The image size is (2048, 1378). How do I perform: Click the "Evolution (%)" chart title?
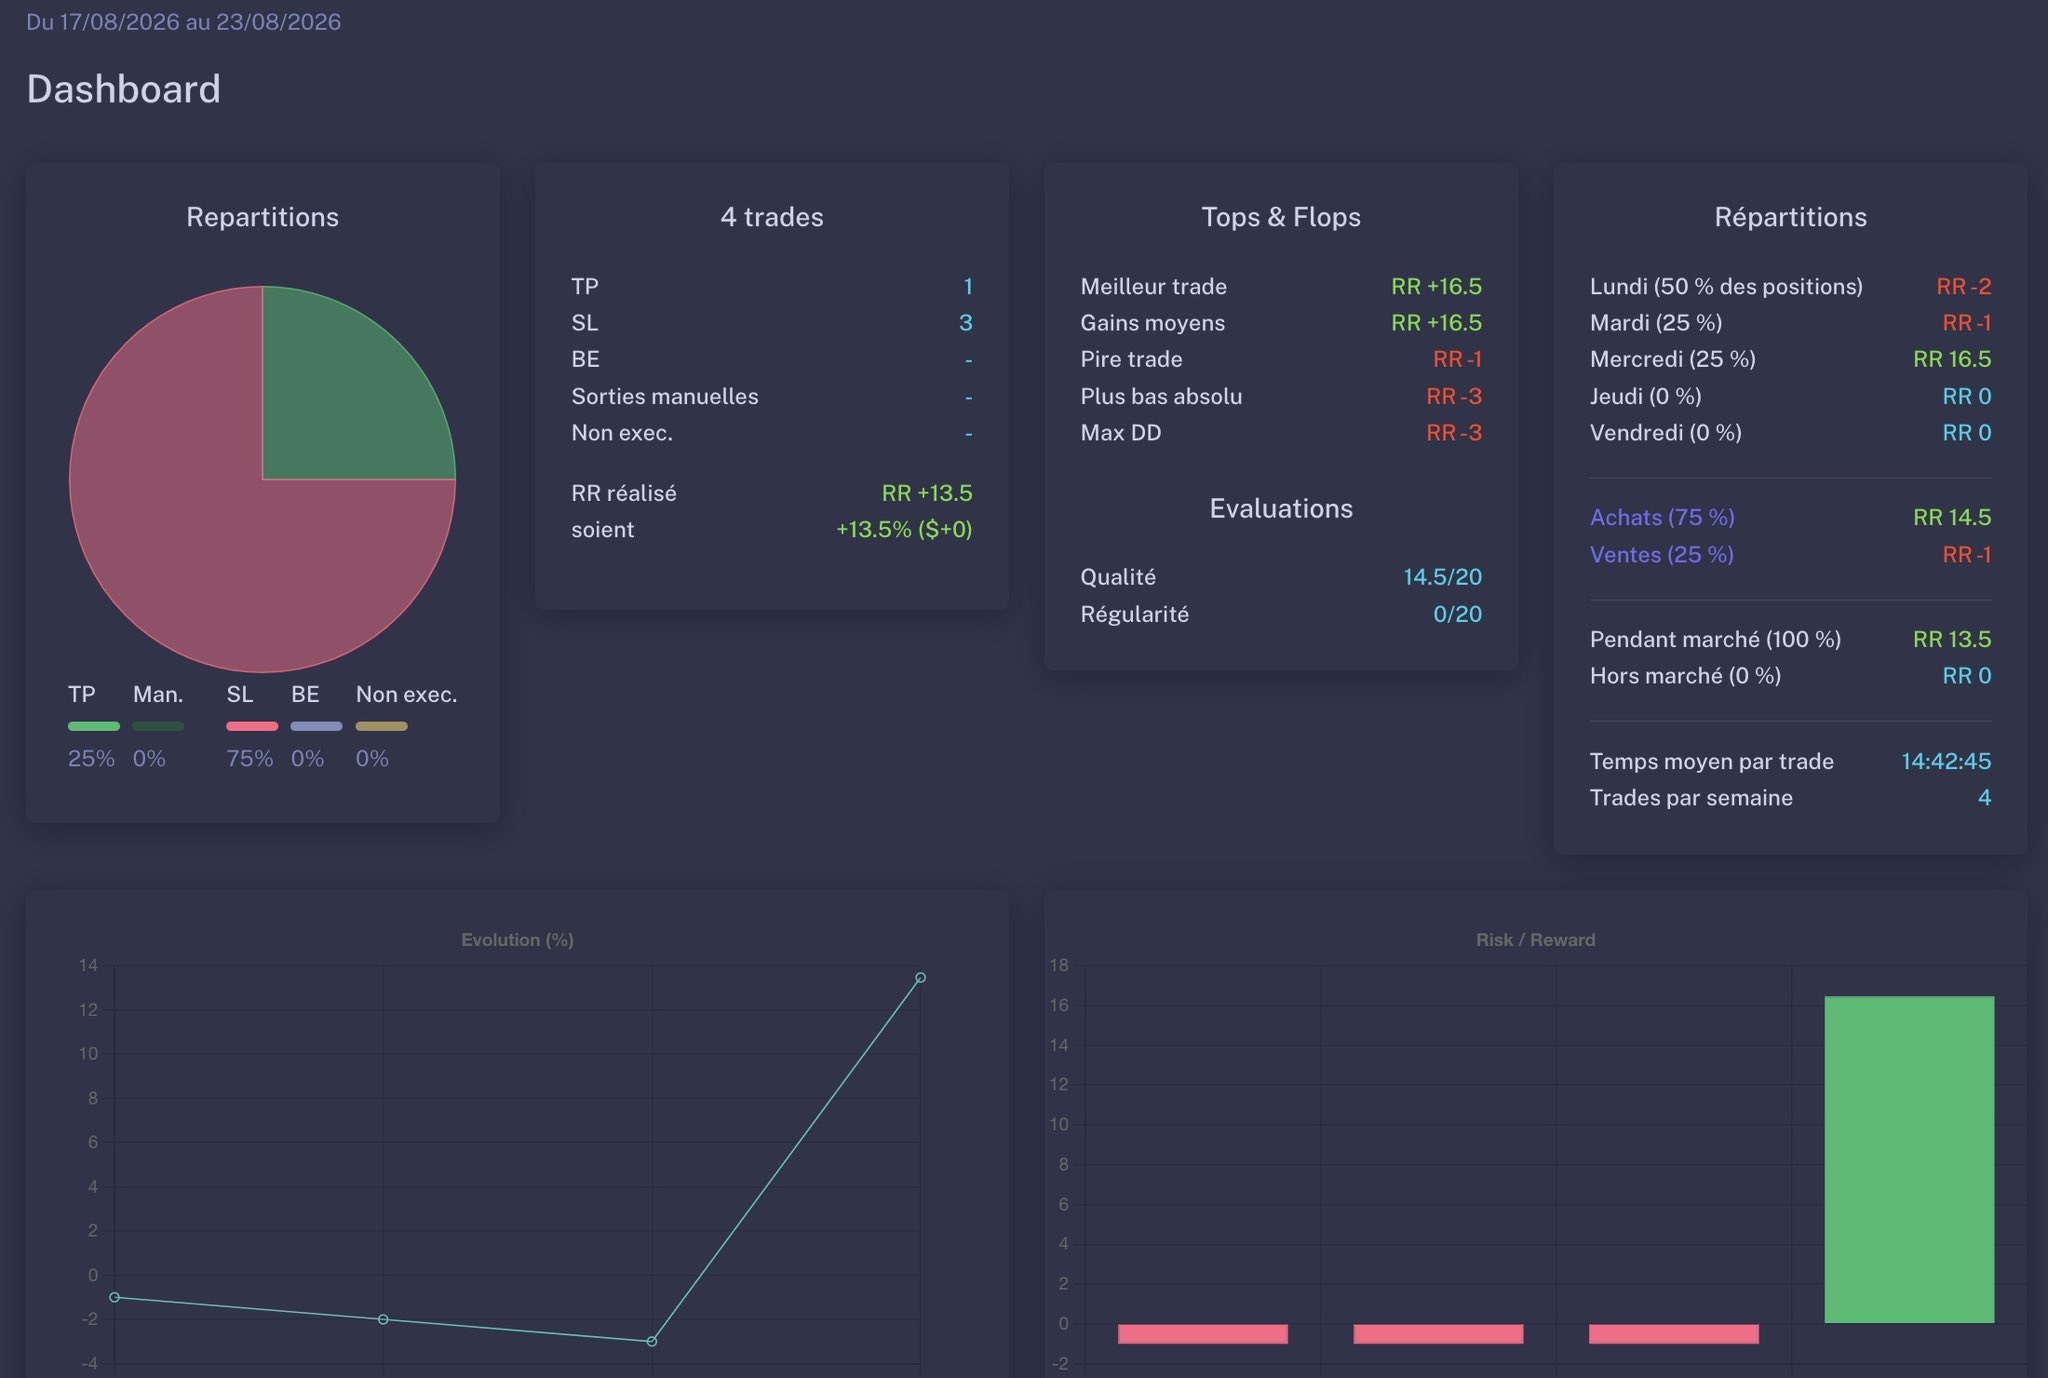(517, 940)
